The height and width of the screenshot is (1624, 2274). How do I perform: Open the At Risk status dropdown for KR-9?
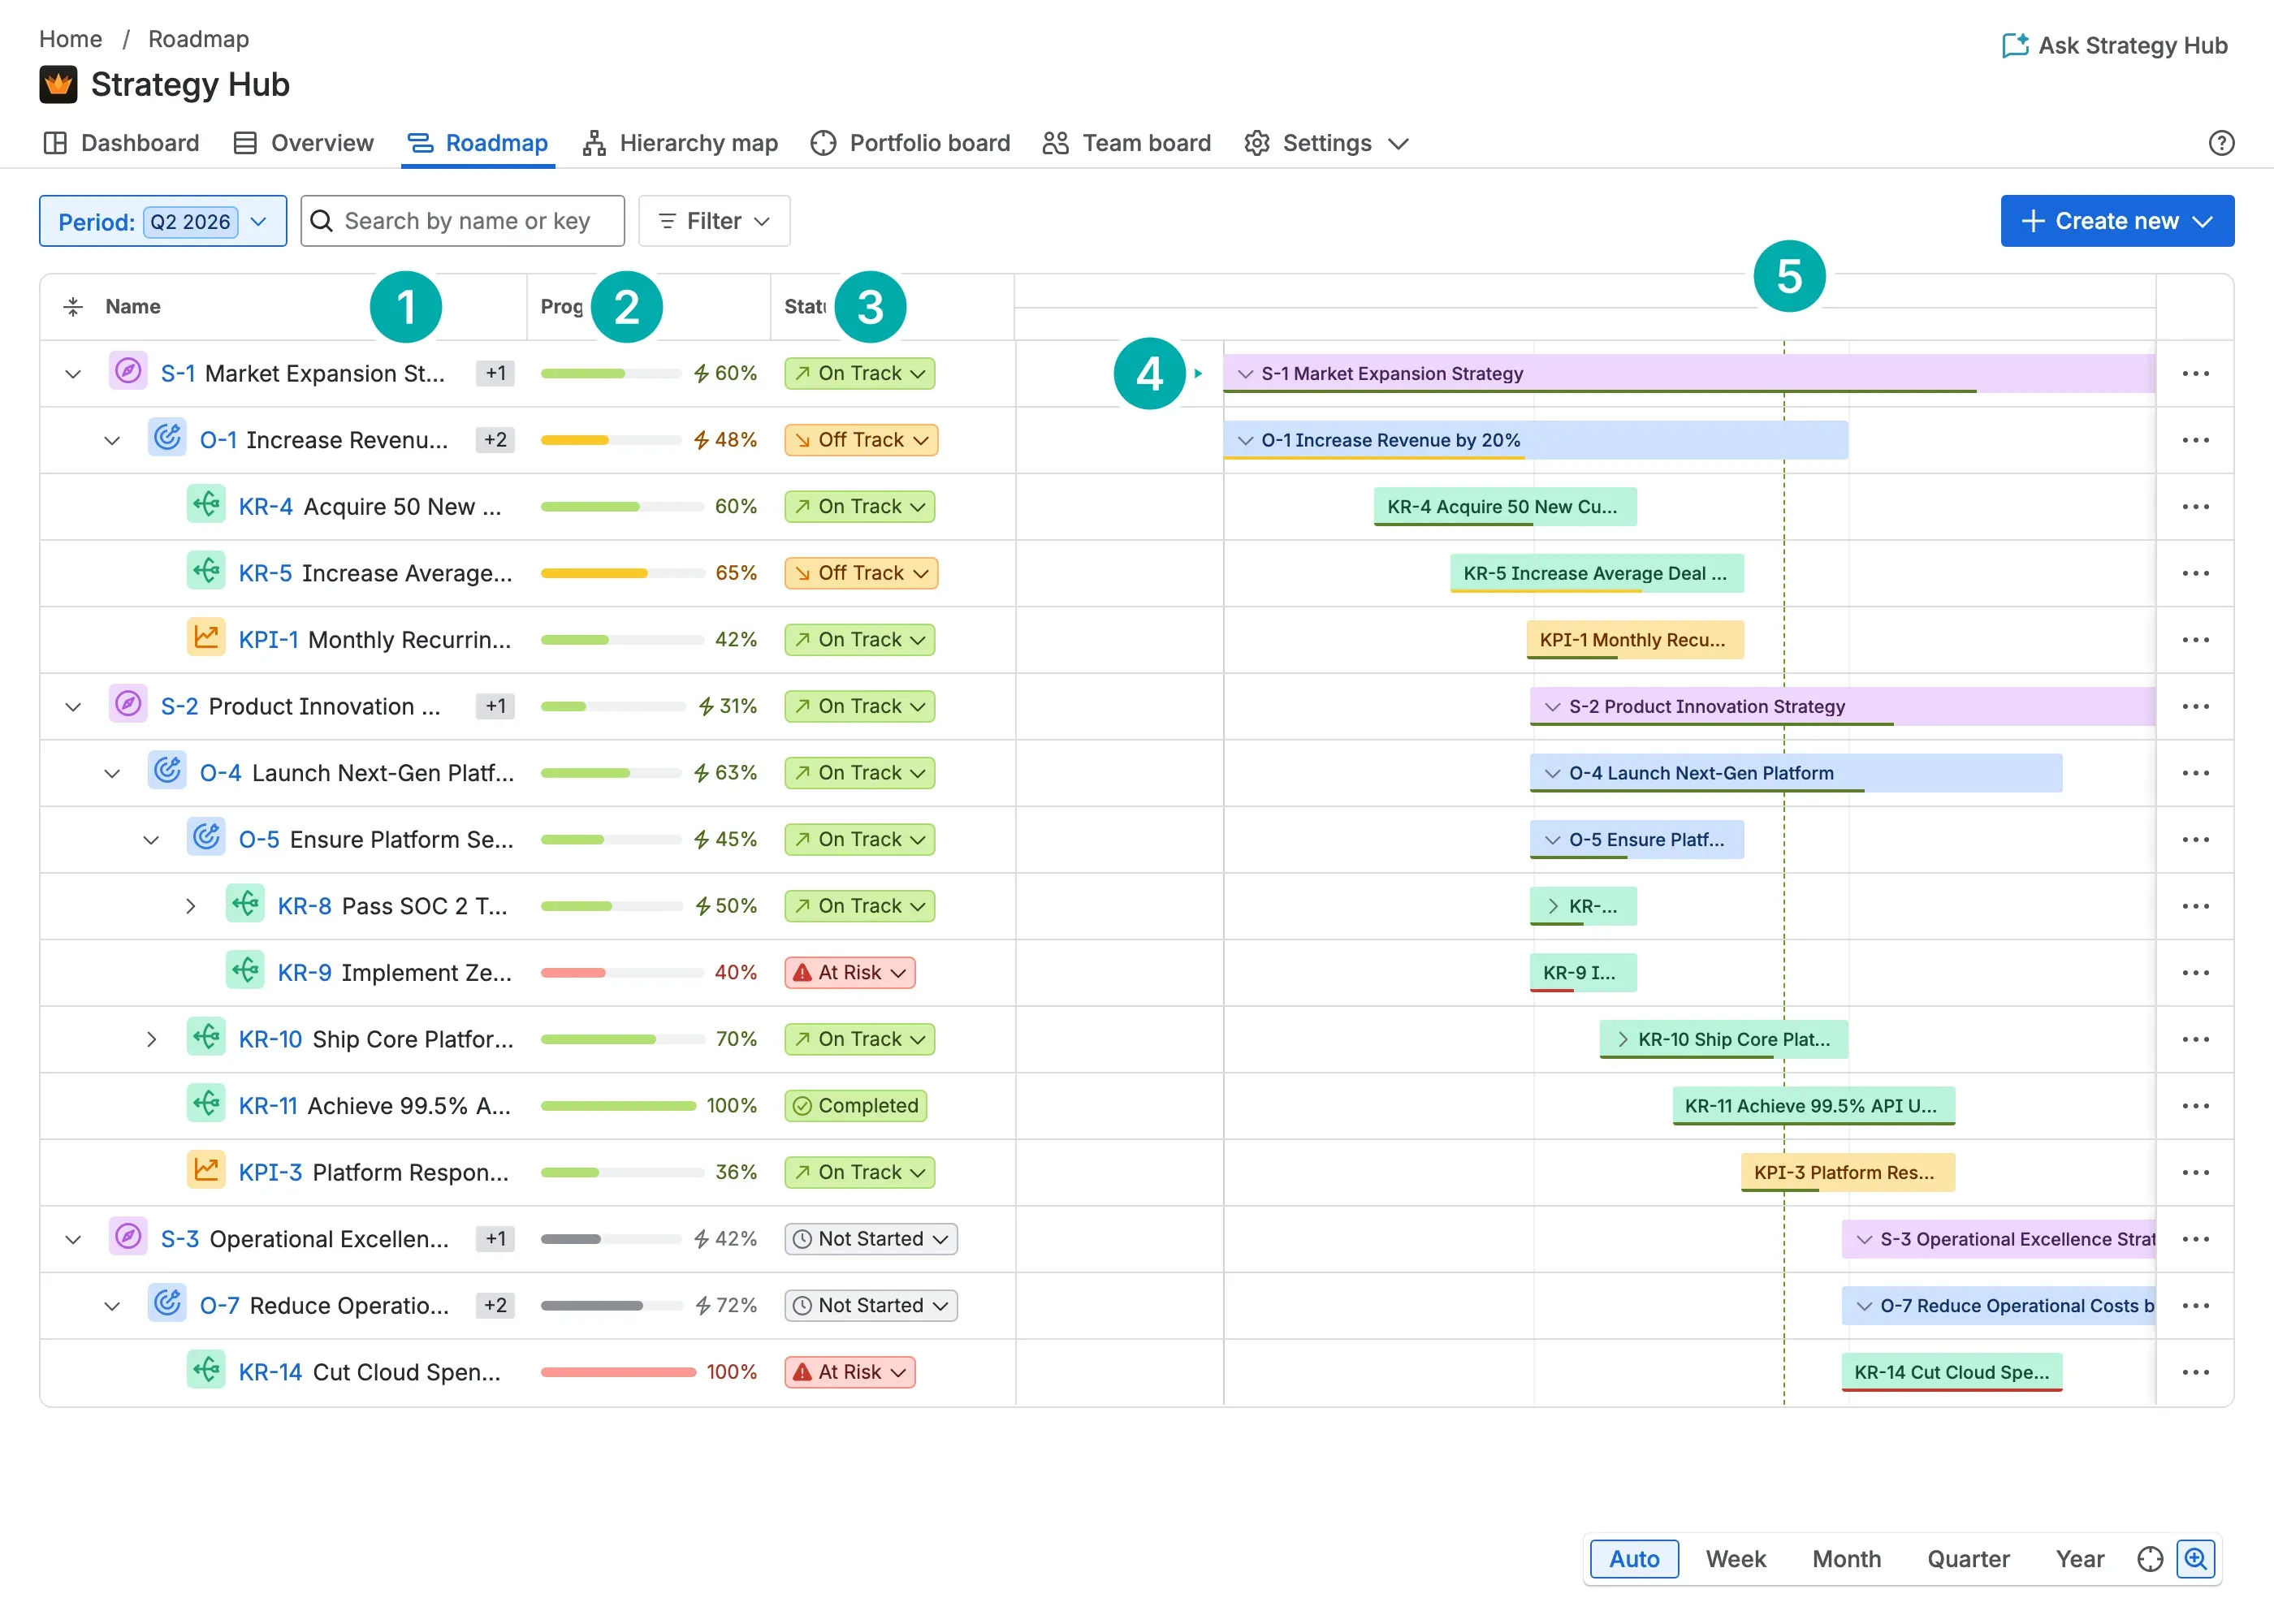click(x=849, y=973)
